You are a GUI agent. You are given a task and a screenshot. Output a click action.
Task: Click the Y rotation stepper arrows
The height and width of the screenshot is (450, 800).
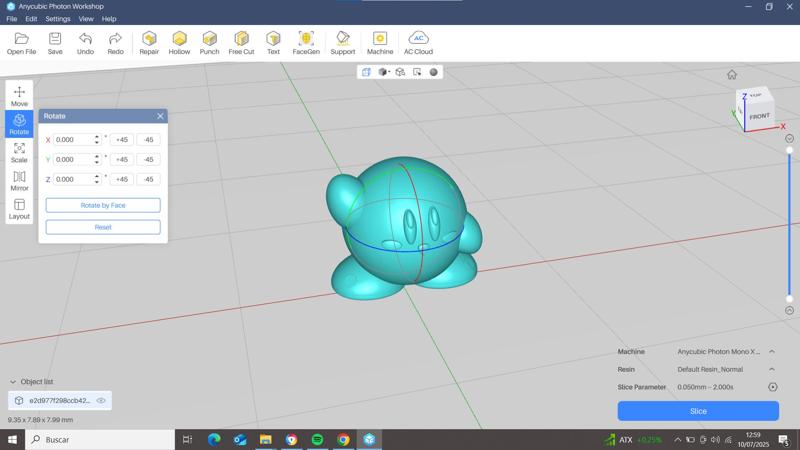[x=96, y=159]
